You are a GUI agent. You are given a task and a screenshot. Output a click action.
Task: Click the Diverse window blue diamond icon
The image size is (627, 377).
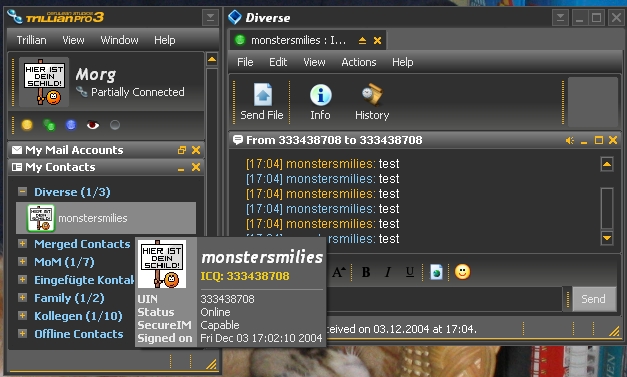pyautogui.click(x=235, y=17)
